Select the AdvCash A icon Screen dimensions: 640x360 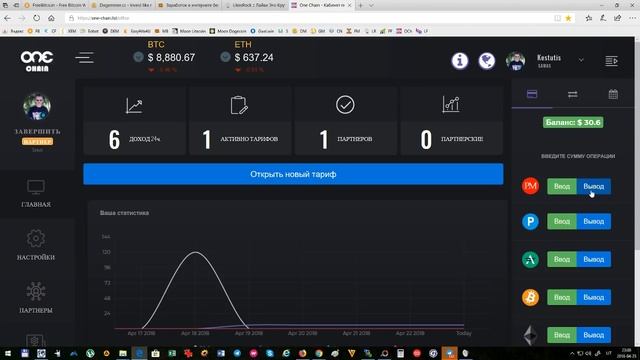coord(530,260)
